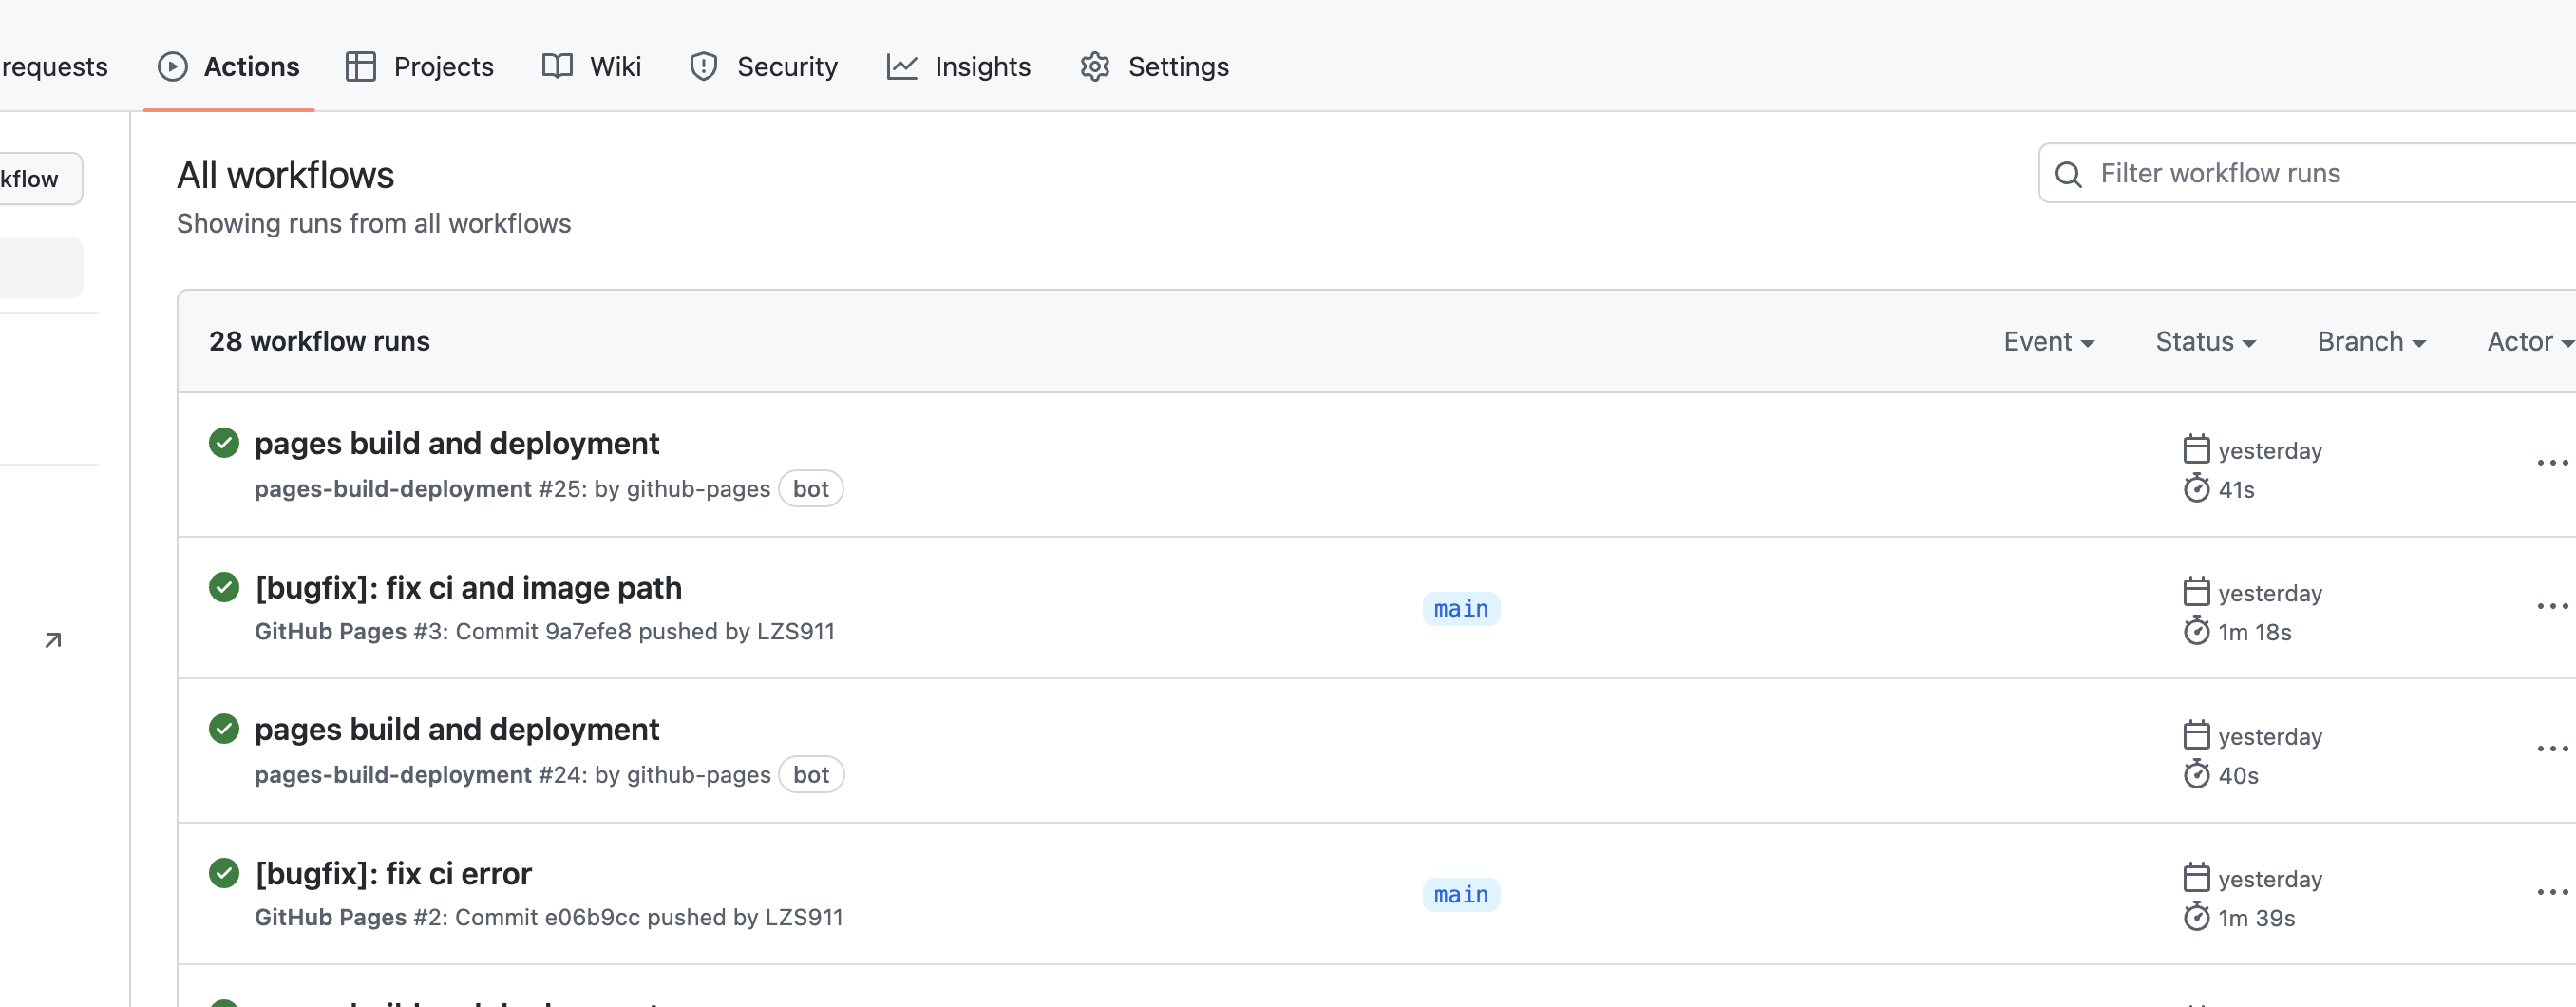Click 'Showing runs from all workflows' text

click(373, 223)
